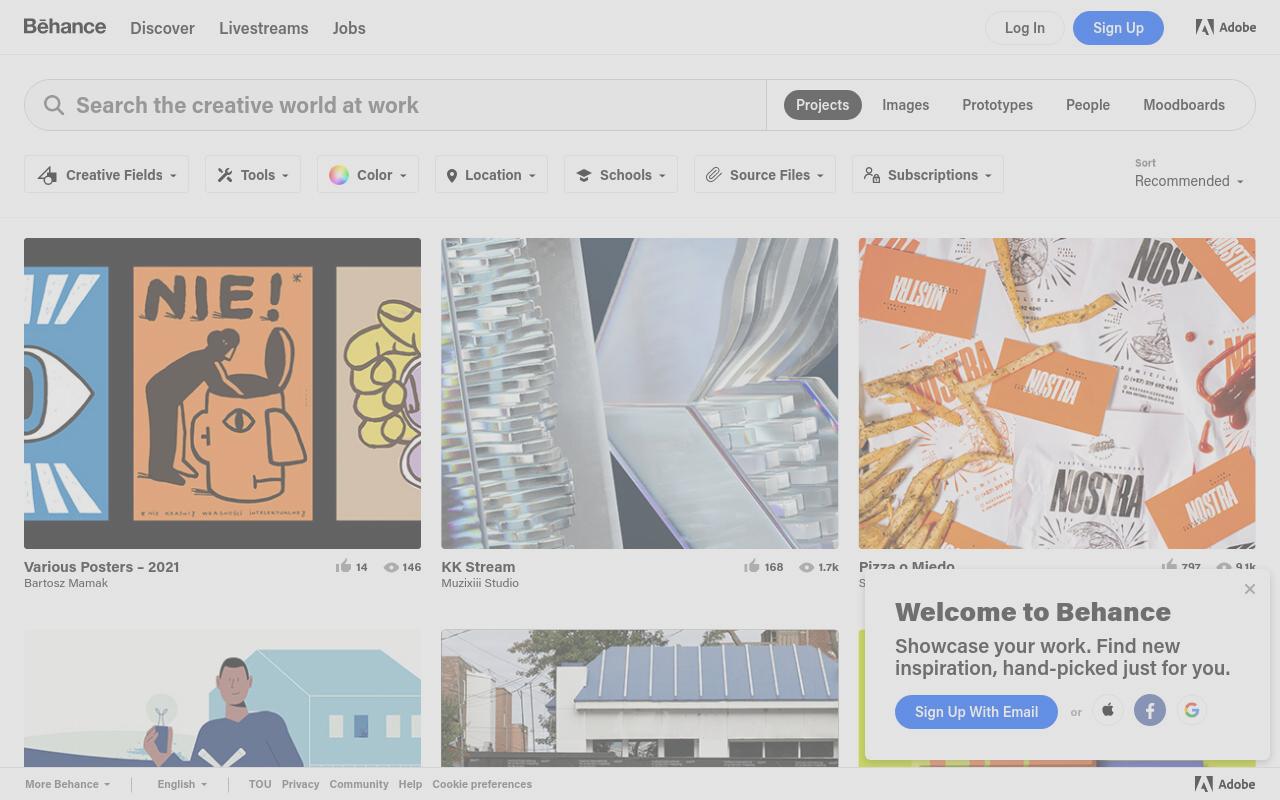
Task: Click the Adobe logo in the footer
Action: (1225, 784)
